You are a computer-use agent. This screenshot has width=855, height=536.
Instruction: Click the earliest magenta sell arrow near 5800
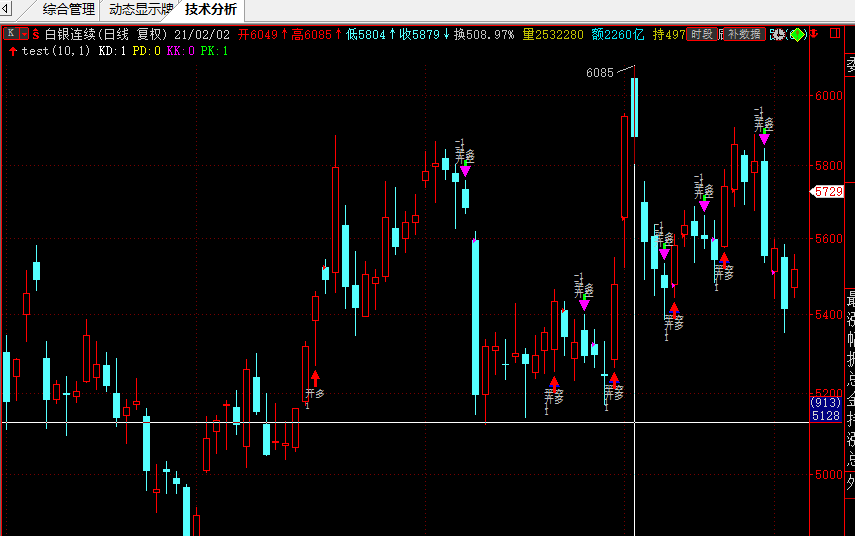[x=465, y=171]
